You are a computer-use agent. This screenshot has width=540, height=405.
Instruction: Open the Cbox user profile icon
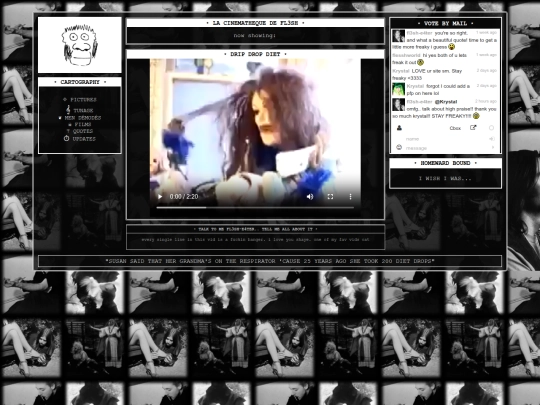pyautogui.click(x=399, y=128)
